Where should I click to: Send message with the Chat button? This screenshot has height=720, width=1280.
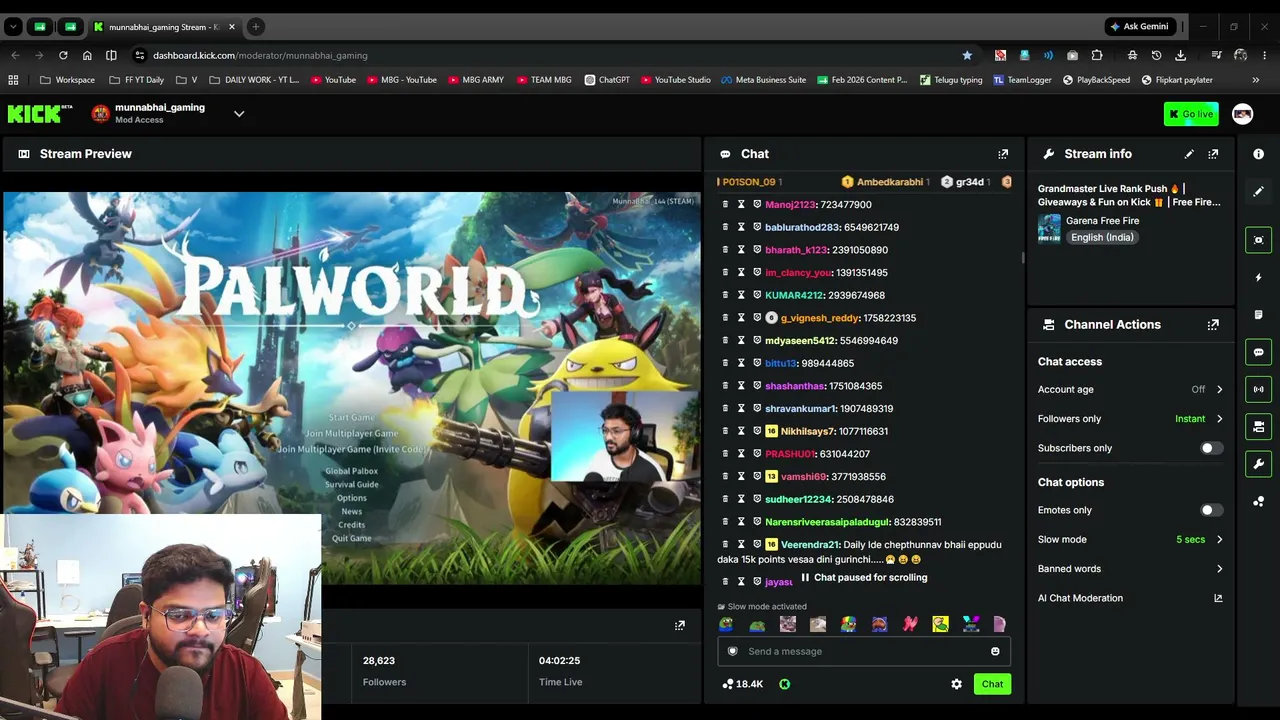click(x=992, y=684)
